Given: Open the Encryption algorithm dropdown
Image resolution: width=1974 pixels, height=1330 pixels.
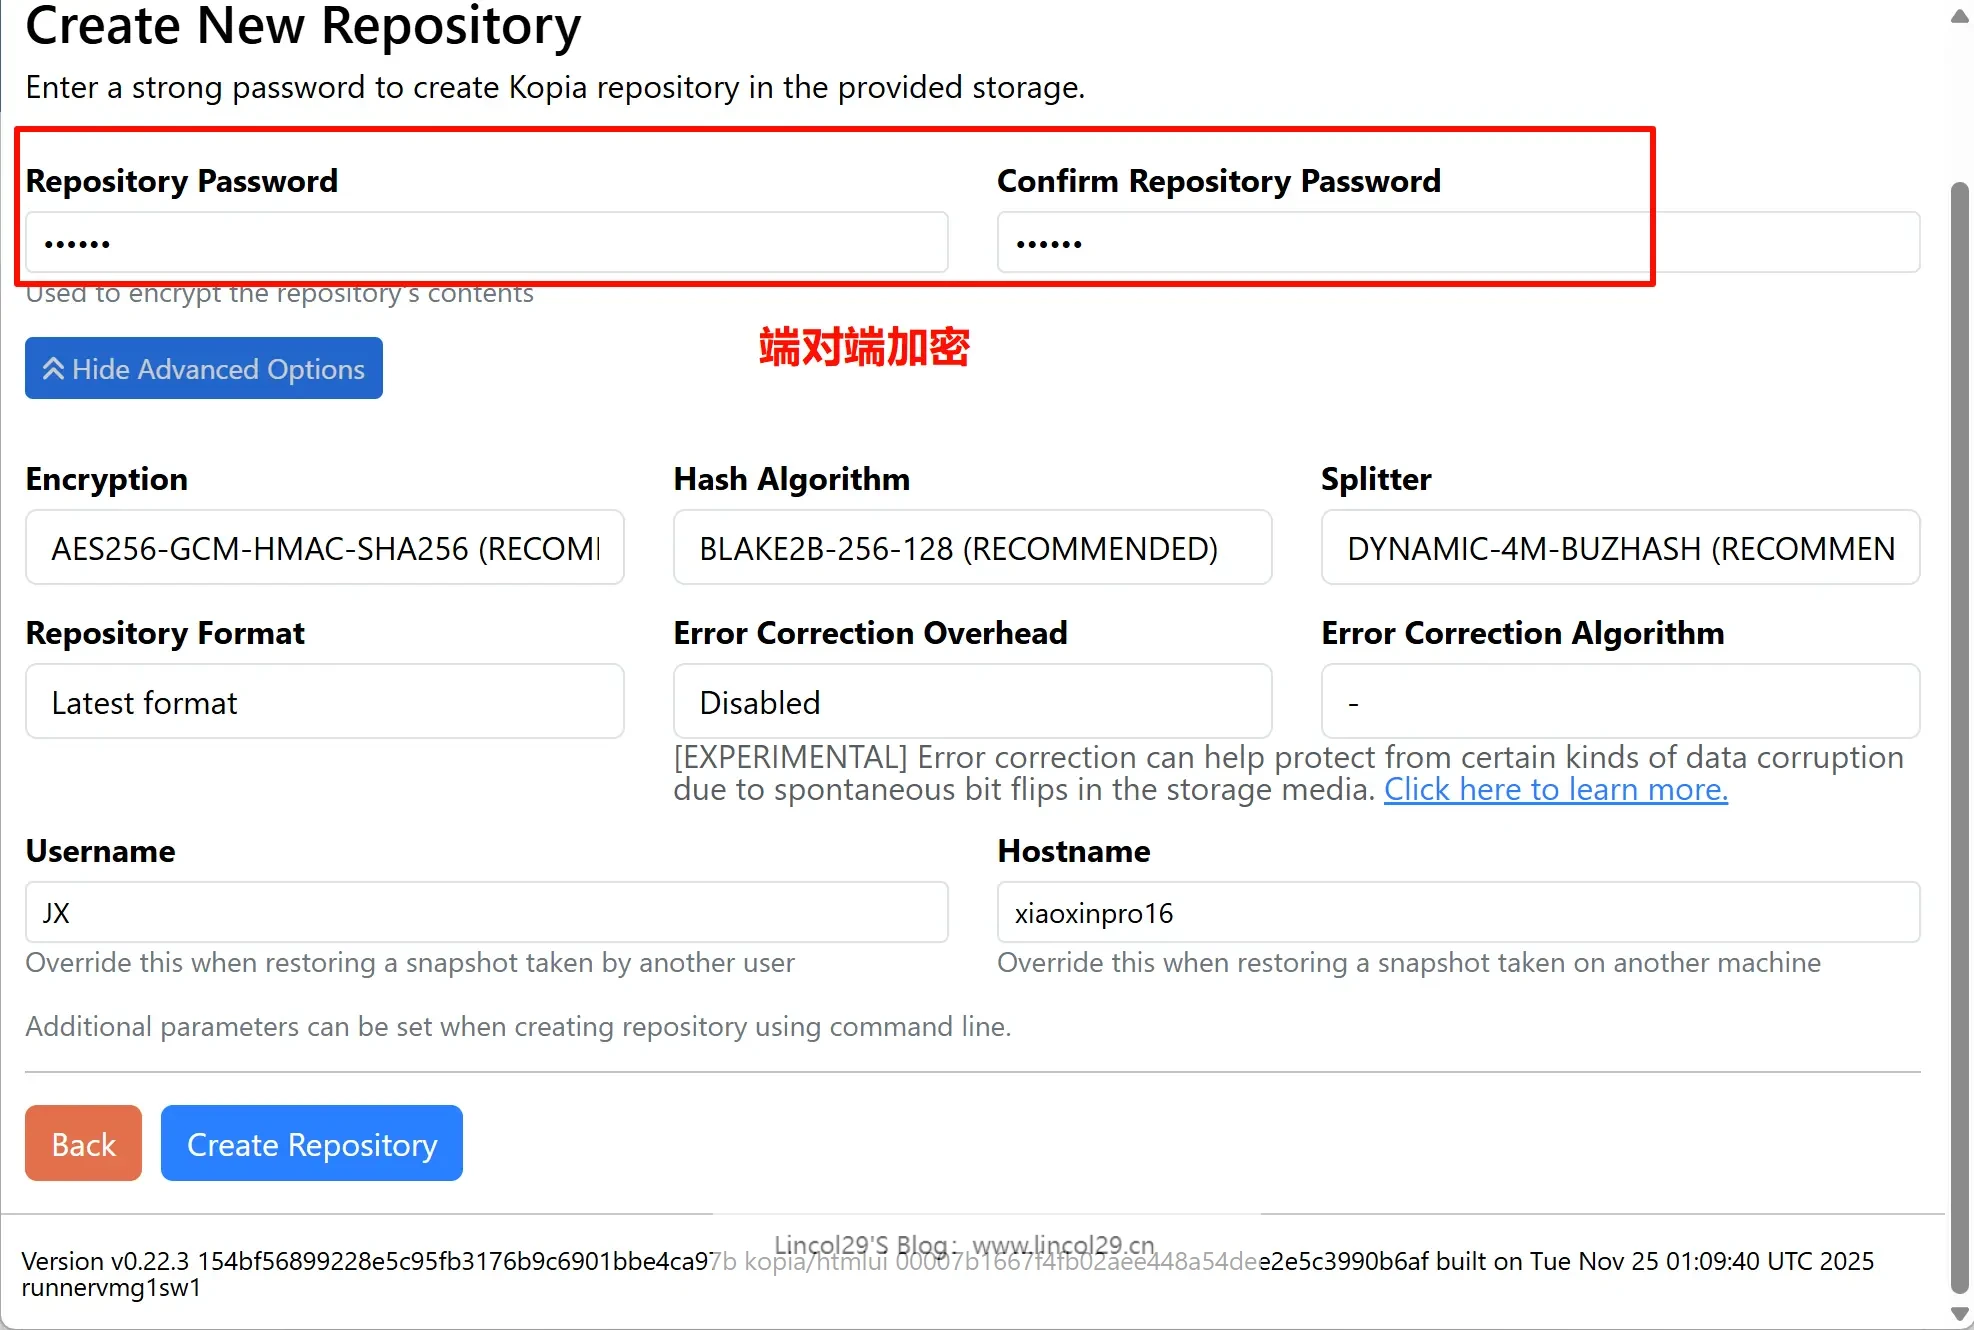Looking at the screenshot, I should point(325,547).
